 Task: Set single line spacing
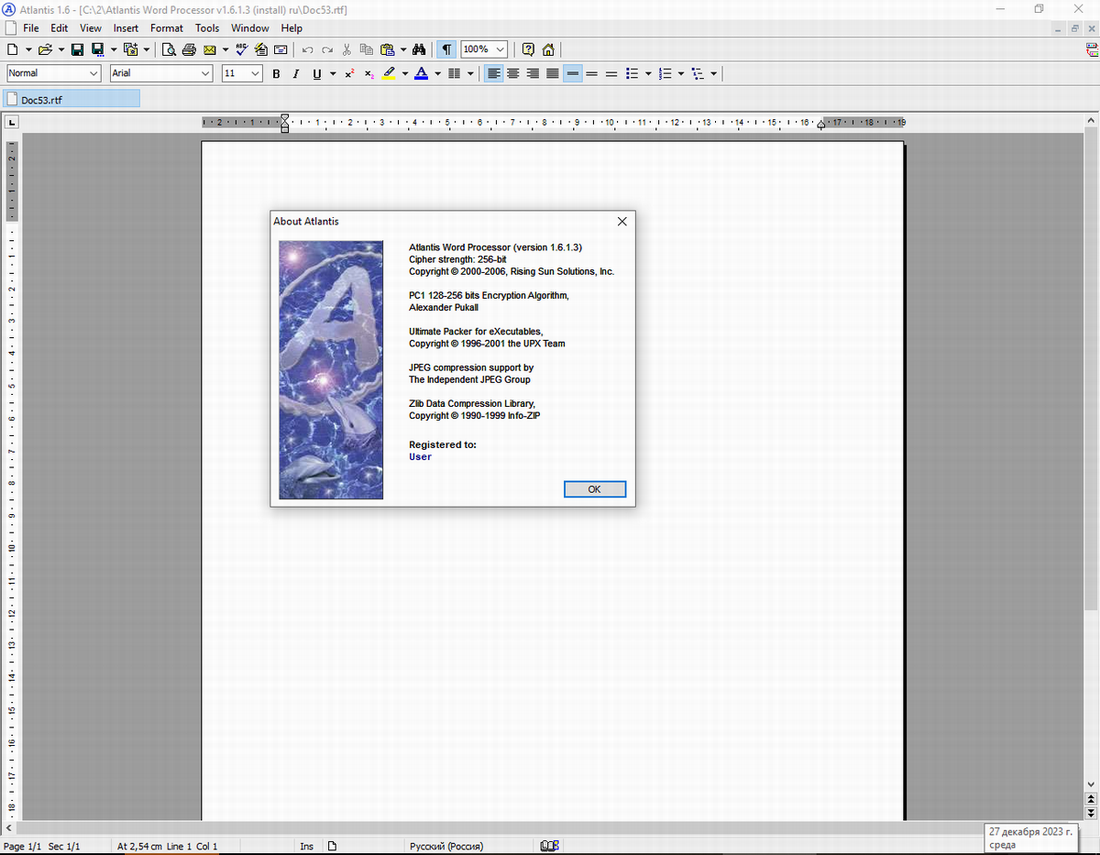[x=573, y=74]
